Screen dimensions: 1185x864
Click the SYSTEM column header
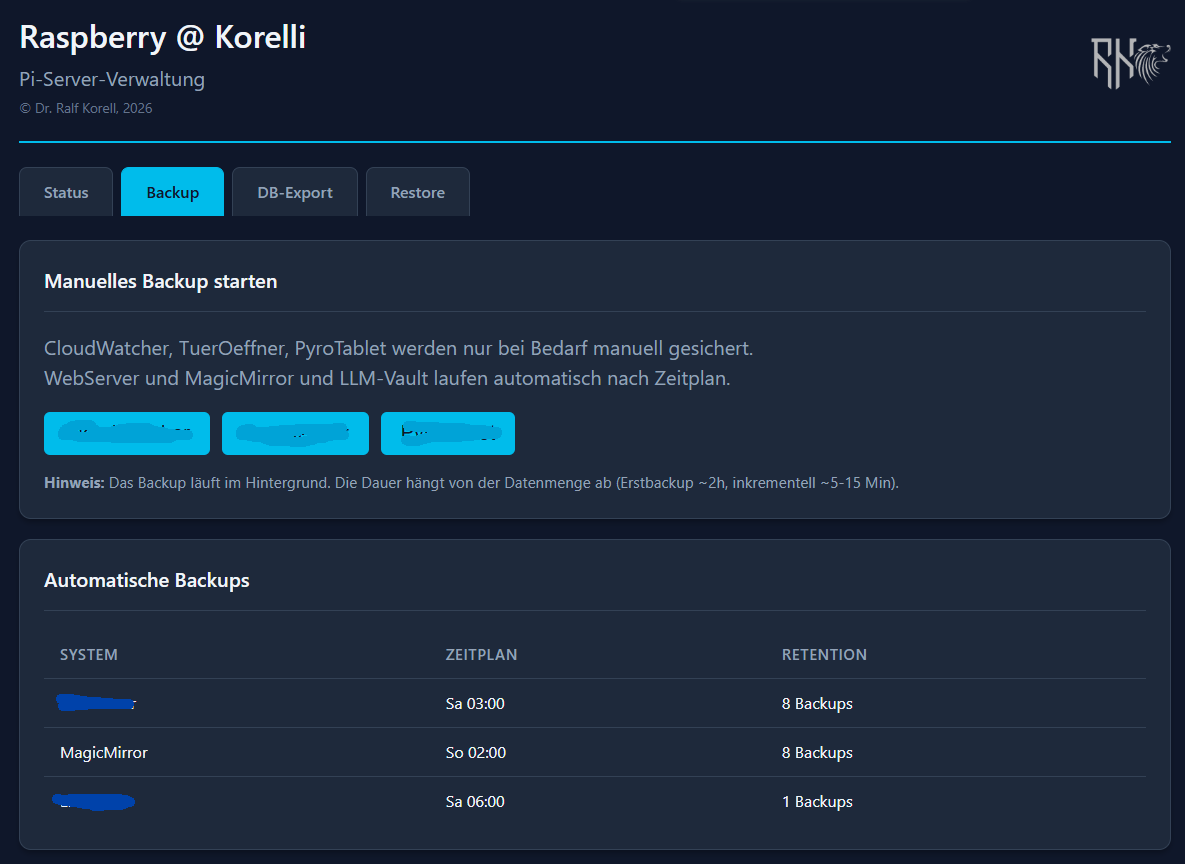(88, 655)
